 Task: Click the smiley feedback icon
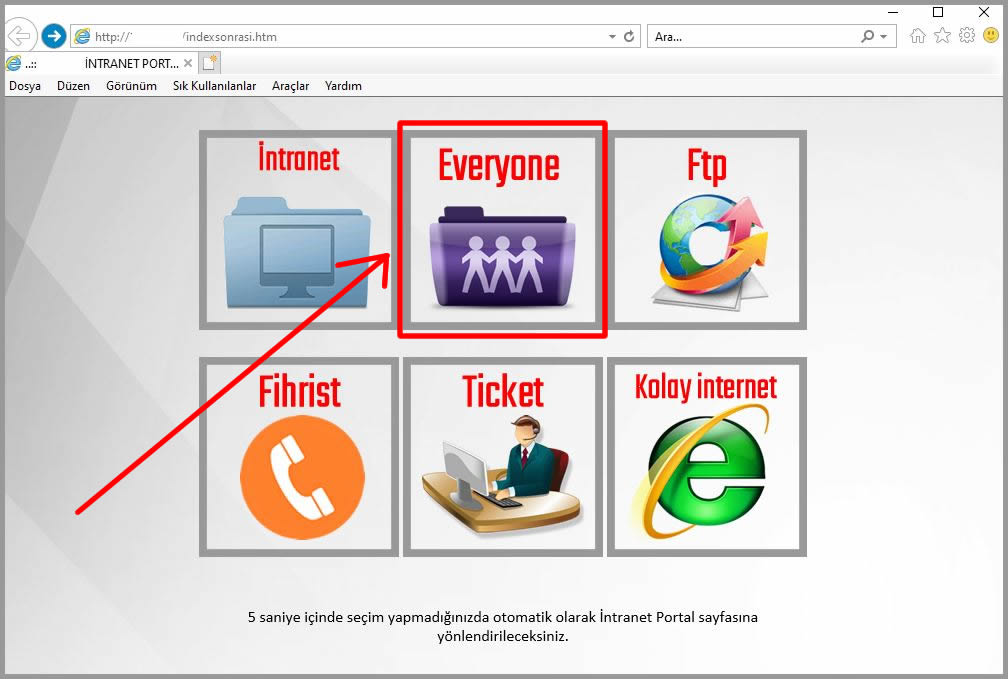[991, 36]
